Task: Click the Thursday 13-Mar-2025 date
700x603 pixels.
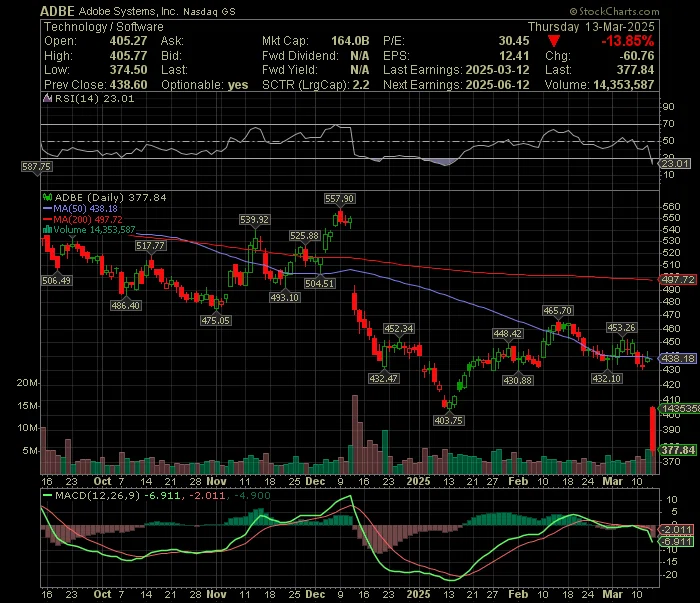Action: pos(591,27)
